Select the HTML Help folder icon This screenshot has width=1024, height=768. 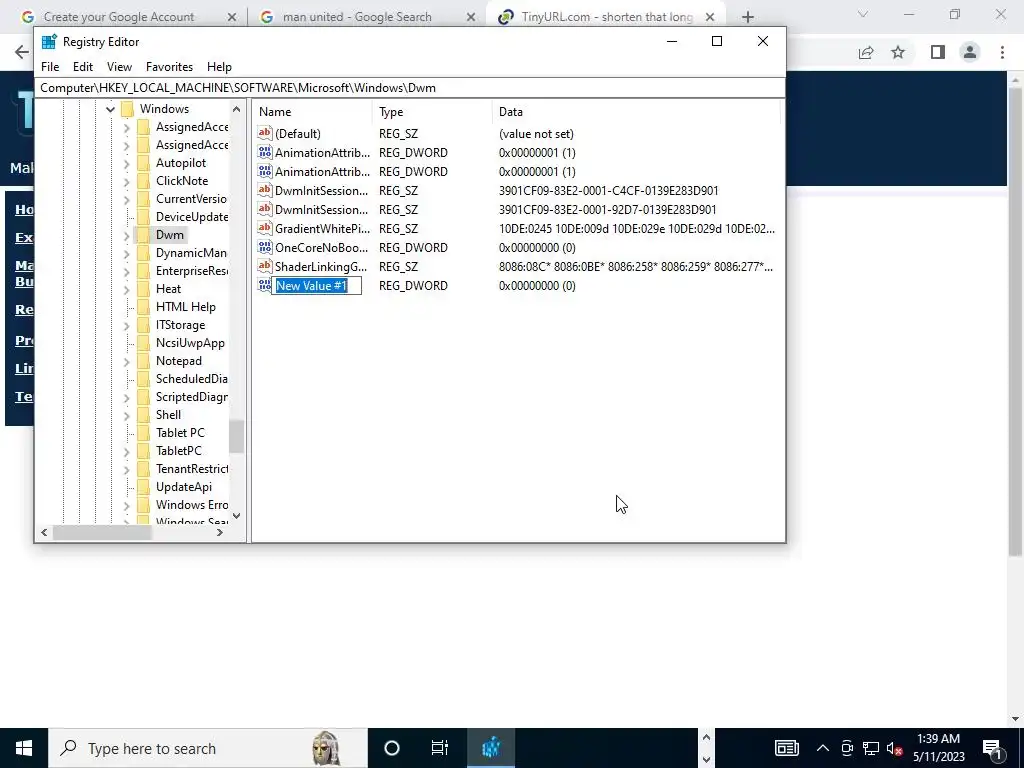tap(144, 307)
